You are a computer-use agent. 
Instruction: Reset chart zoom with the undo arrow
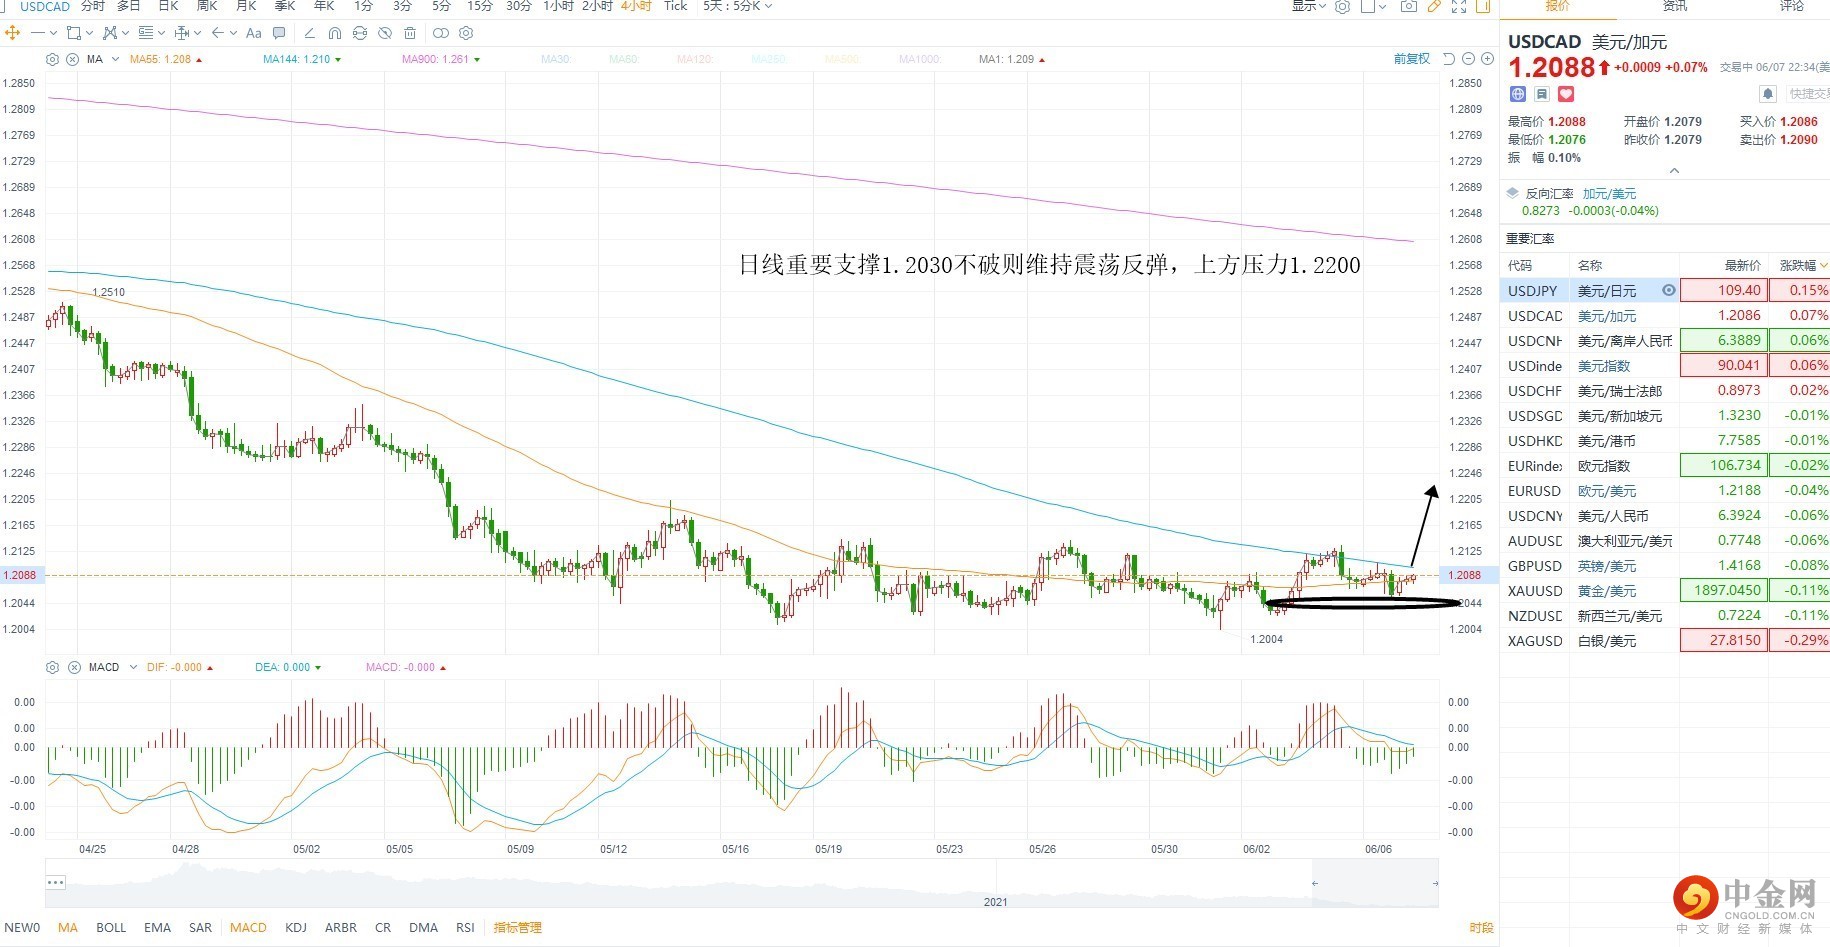pyautogui.click(x=1449, y=59)
